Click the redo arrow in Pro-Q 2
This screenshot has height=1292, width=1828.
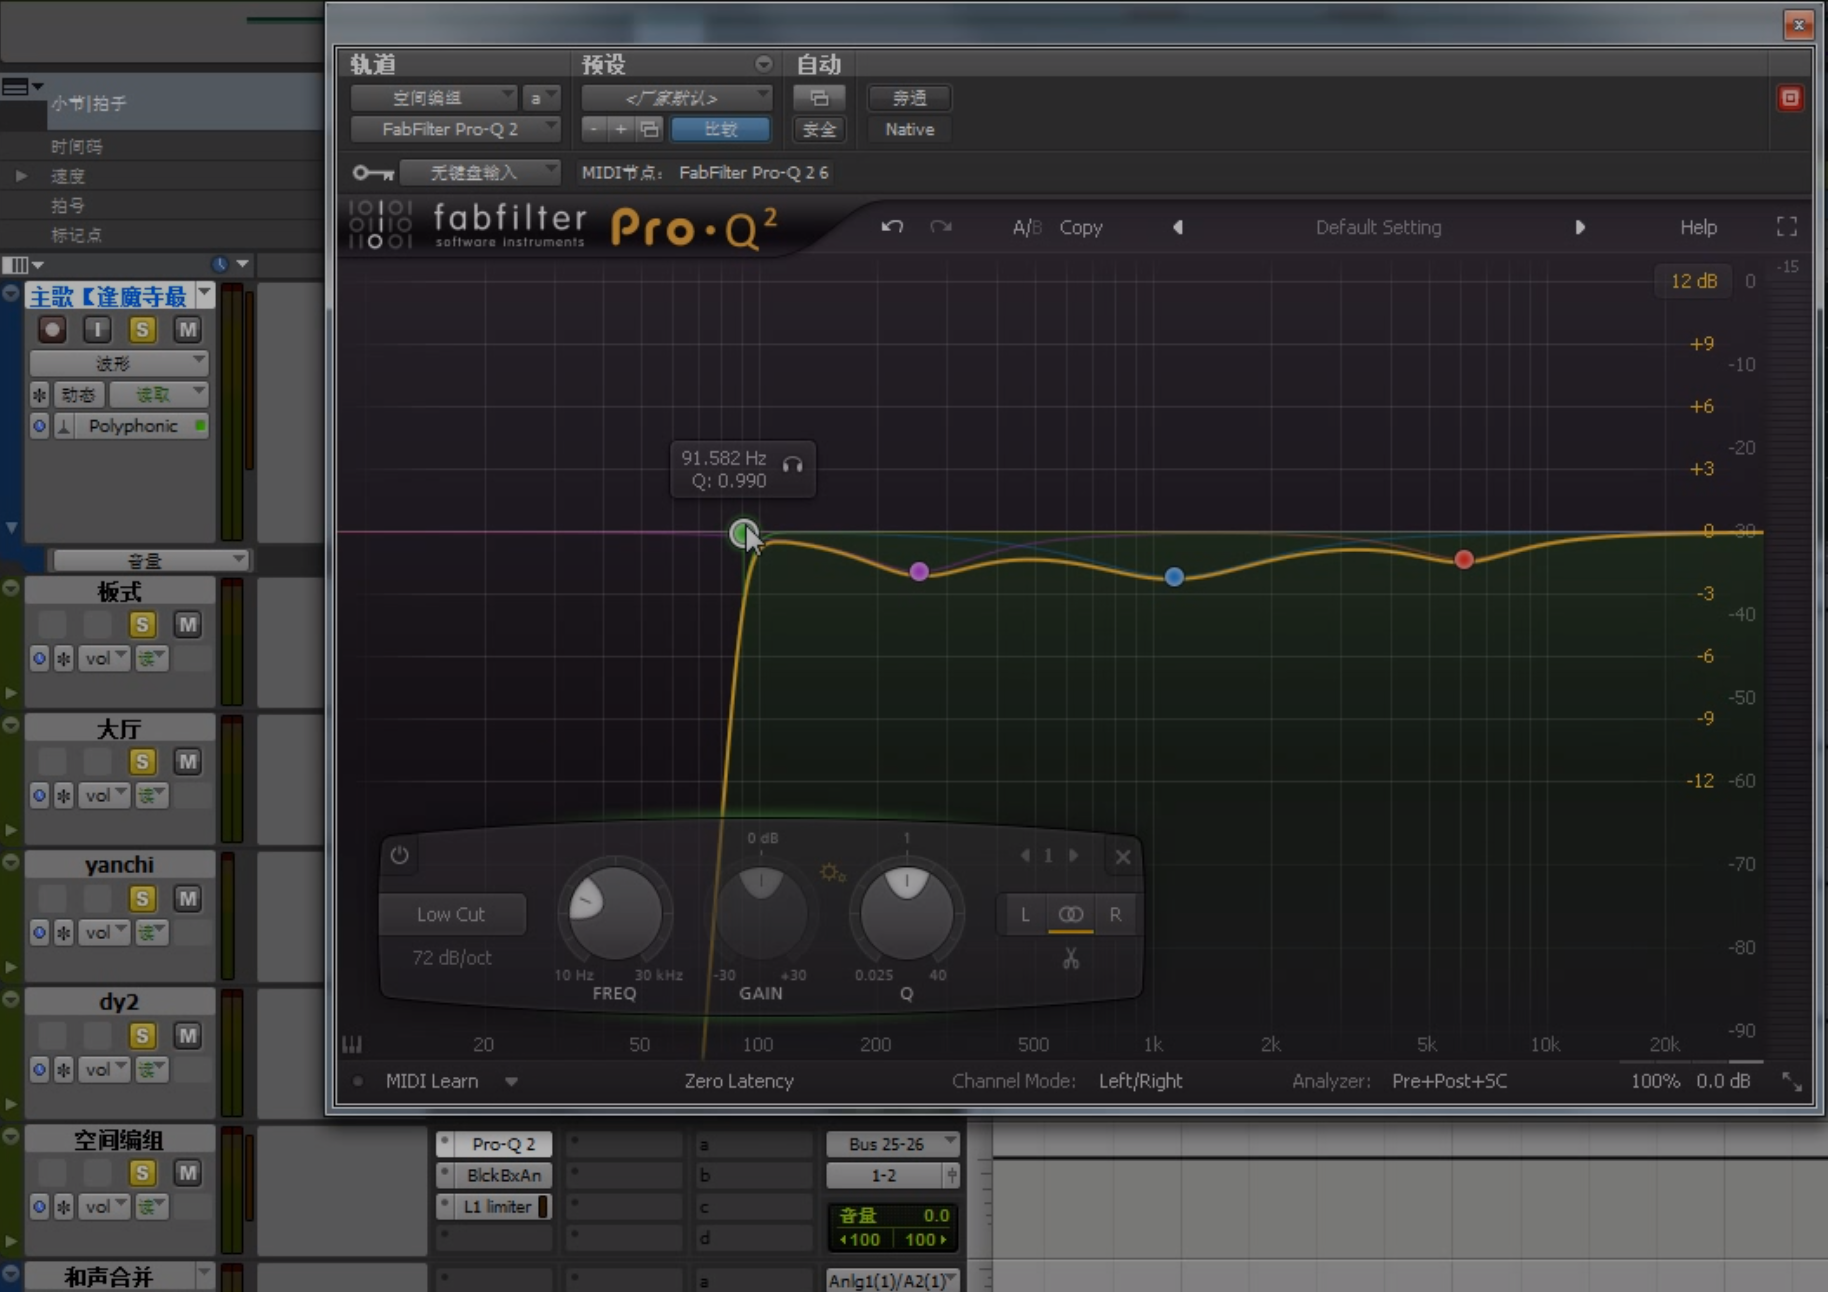(x=940, y=227)
